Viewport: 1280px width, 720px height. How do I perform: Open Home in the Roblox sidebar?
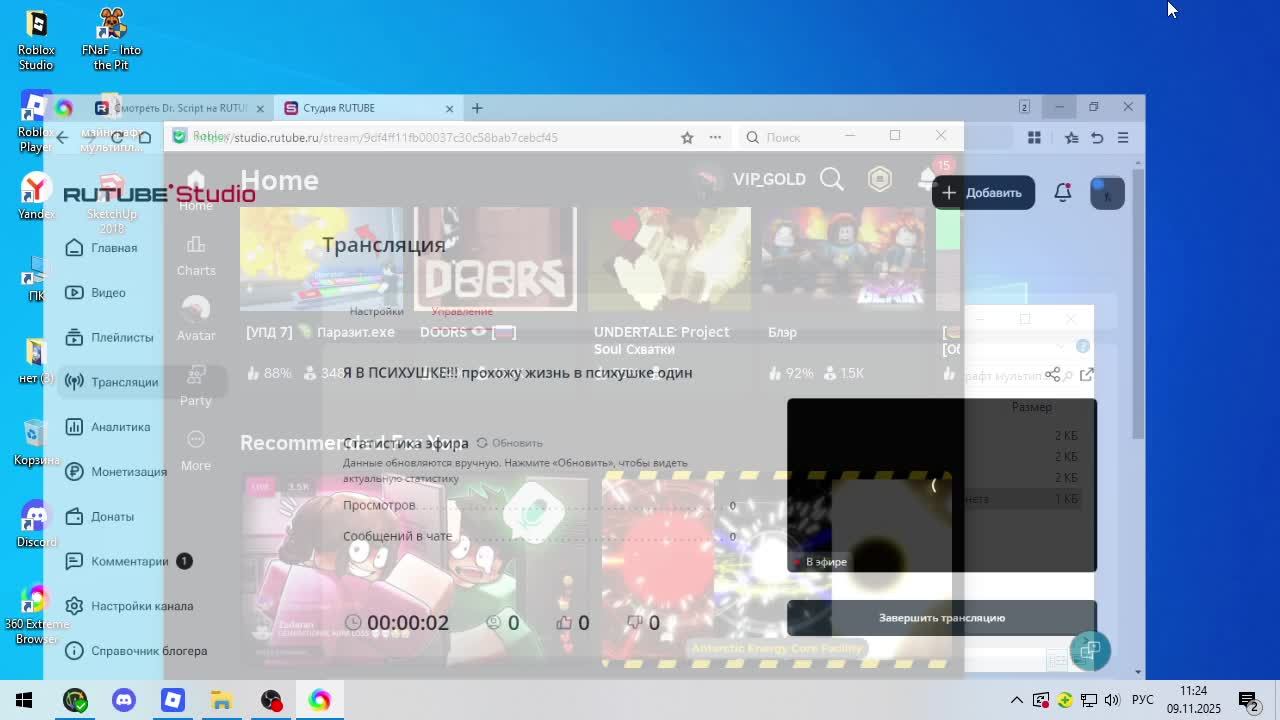point(196,192)
